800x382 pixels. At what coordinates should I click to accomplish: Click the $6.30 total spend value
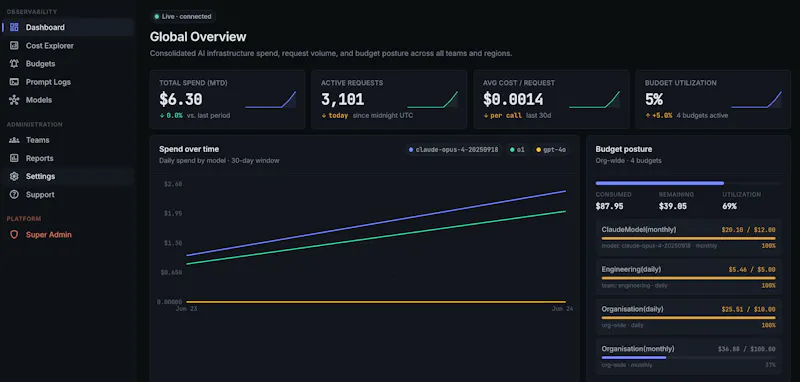tap(181, 99)
